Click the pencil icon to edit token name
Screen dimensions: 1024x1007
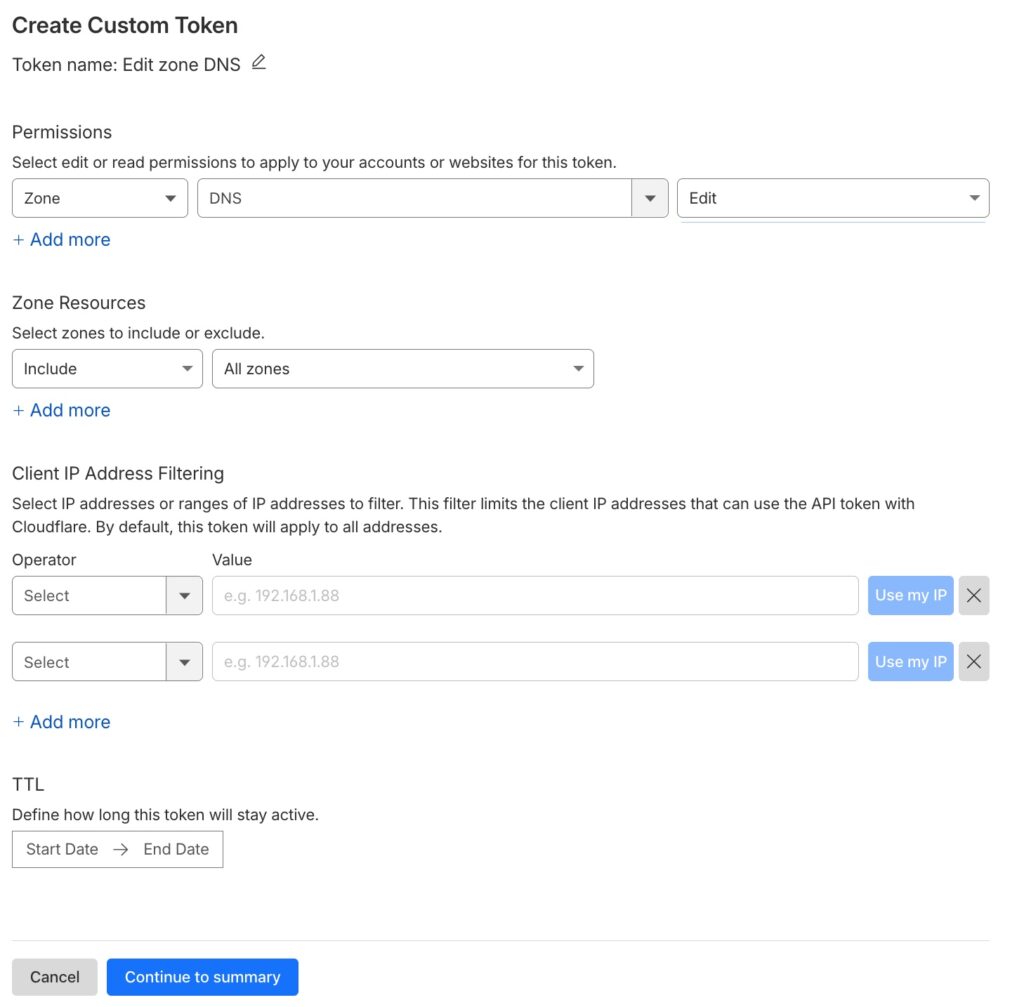(259, 63)
